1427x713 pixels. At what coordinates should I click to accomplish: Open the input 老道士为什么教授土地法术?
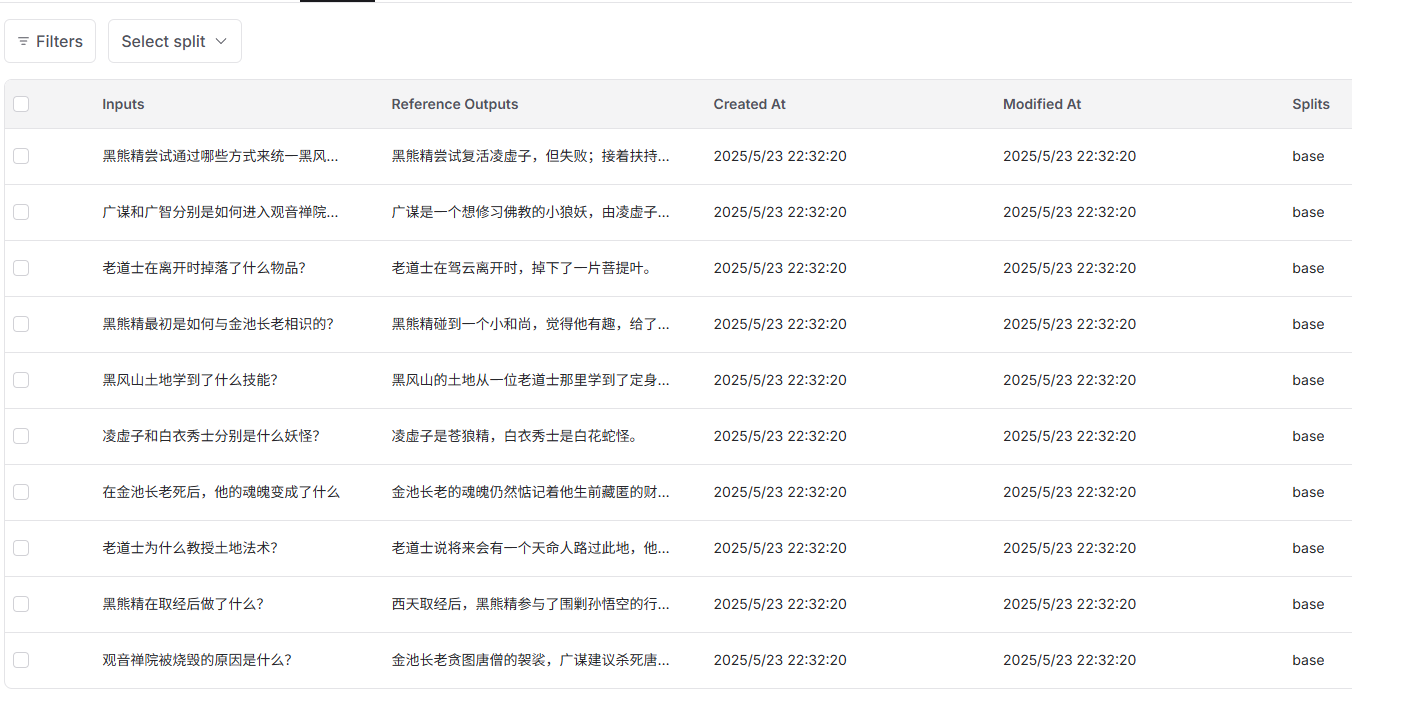[189, 548]
